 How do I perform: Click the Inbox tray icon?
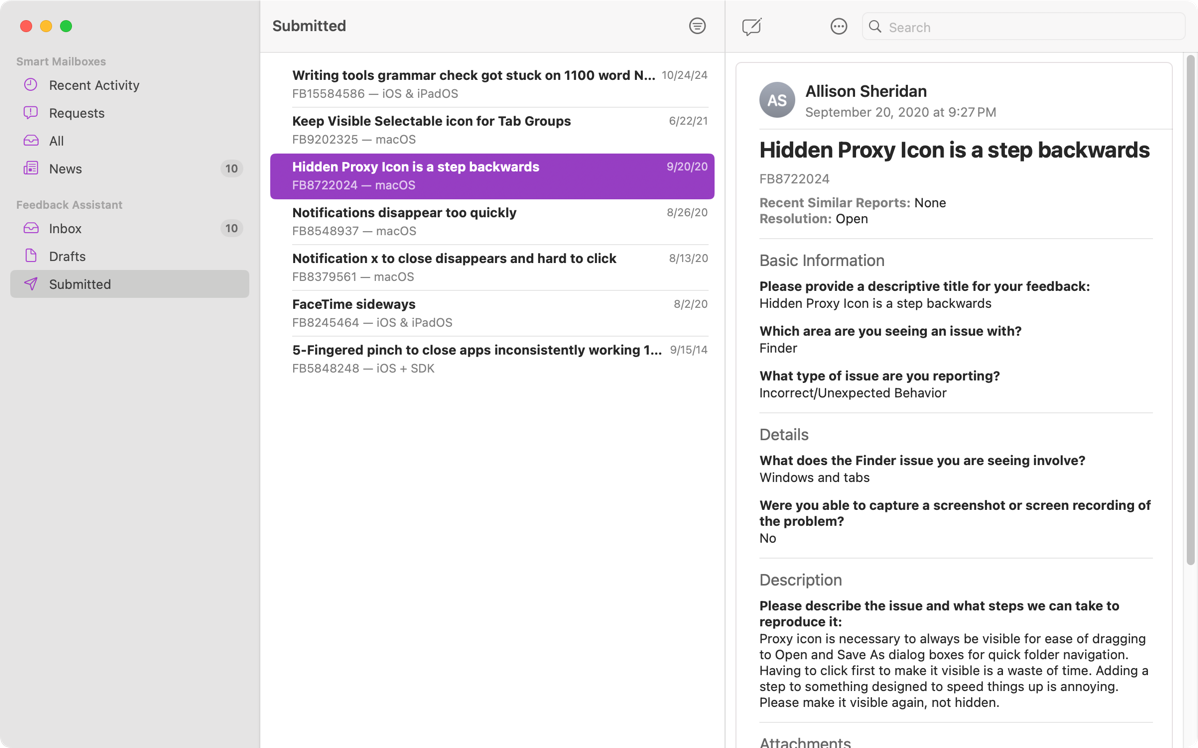click(31, 229)
